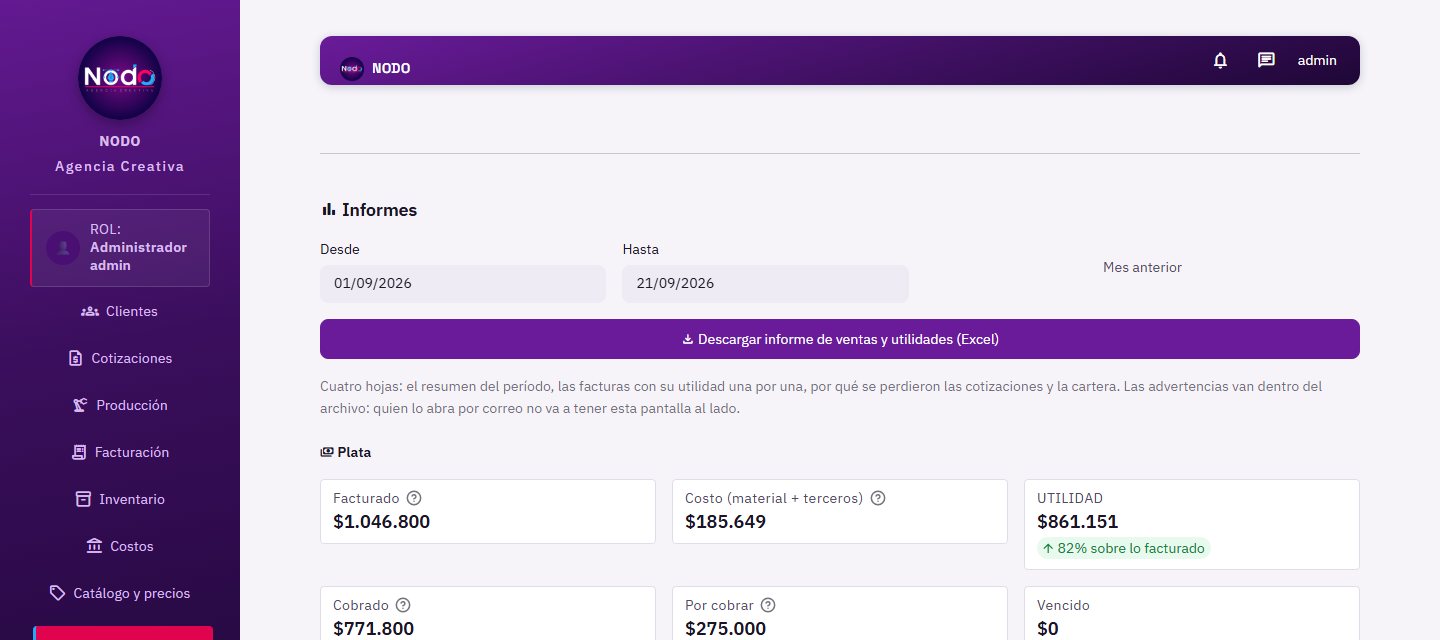Open the Desde date field
Viewport: 1440px width, 640px height.
[463, 283]
